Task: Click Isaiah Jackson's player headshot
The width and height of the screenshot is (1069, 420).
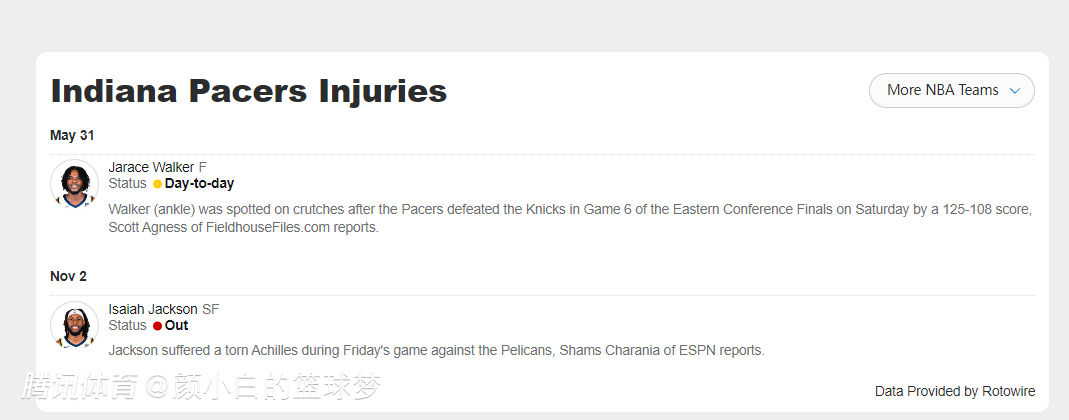Action: pos(74,326)
